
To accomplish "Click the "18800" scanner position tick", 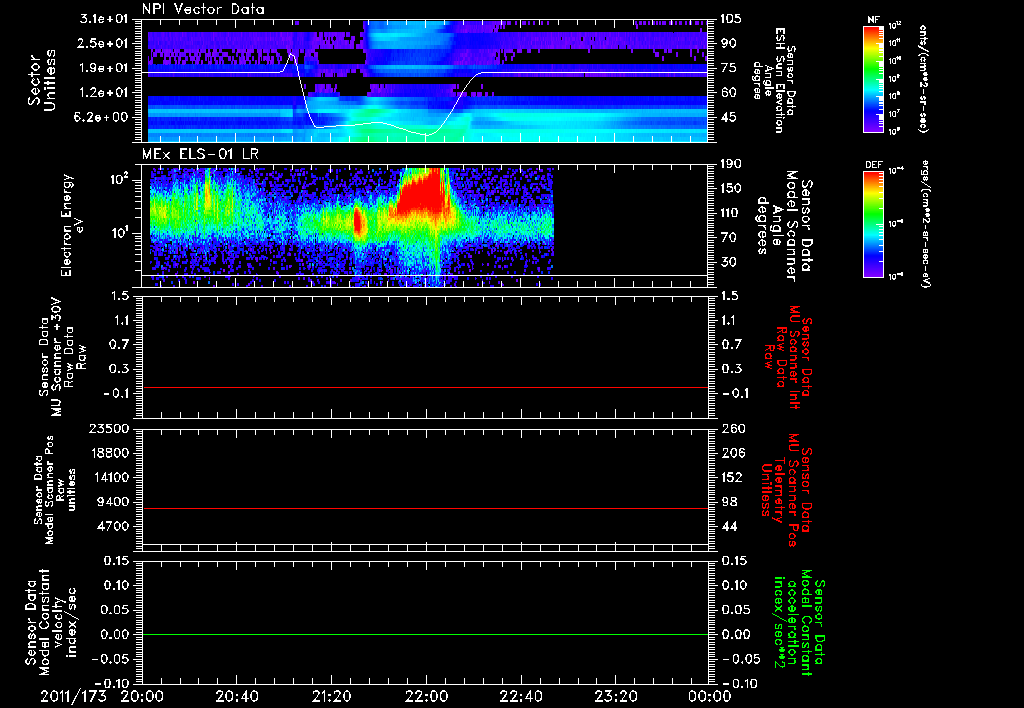I will tap(110, 453).
